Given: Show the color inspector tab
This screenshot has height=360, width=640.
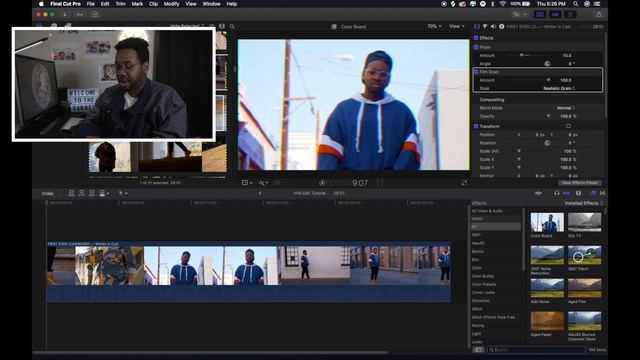Looking at the screenshot, I should (485, 27).
